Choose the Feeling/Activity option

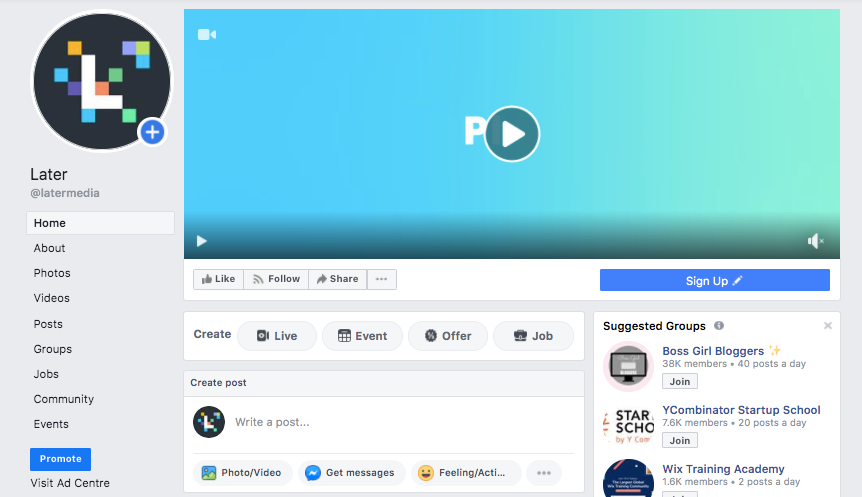(466, 473)
